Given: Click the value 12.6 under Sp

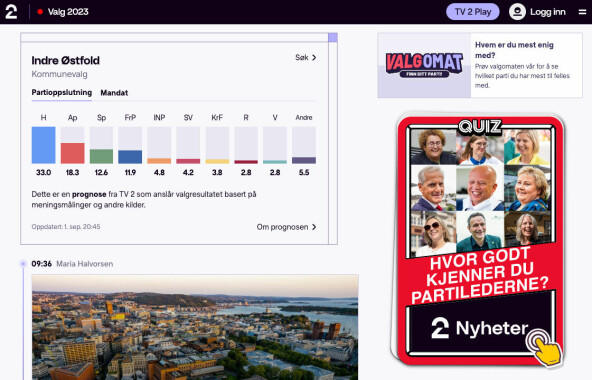Looking at the screenshot, I should 101,173.
